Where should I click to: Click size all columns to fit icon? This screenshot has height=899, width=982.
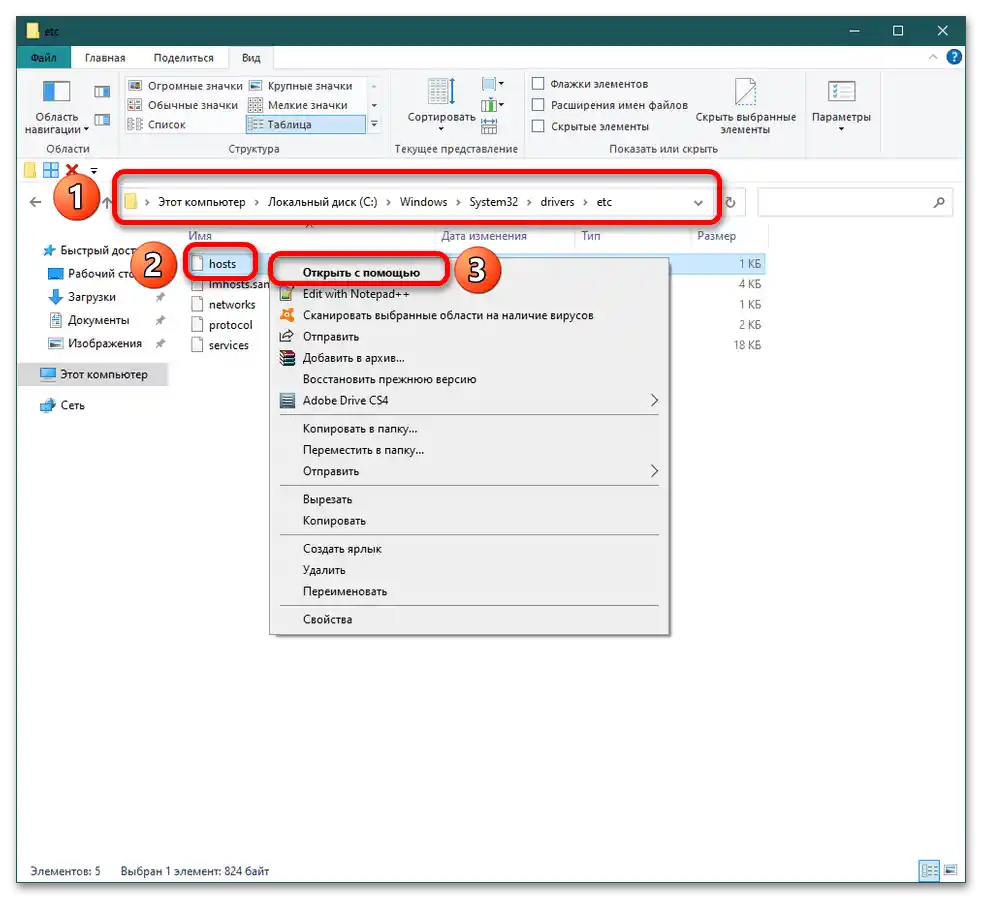[x=489, y=127]
